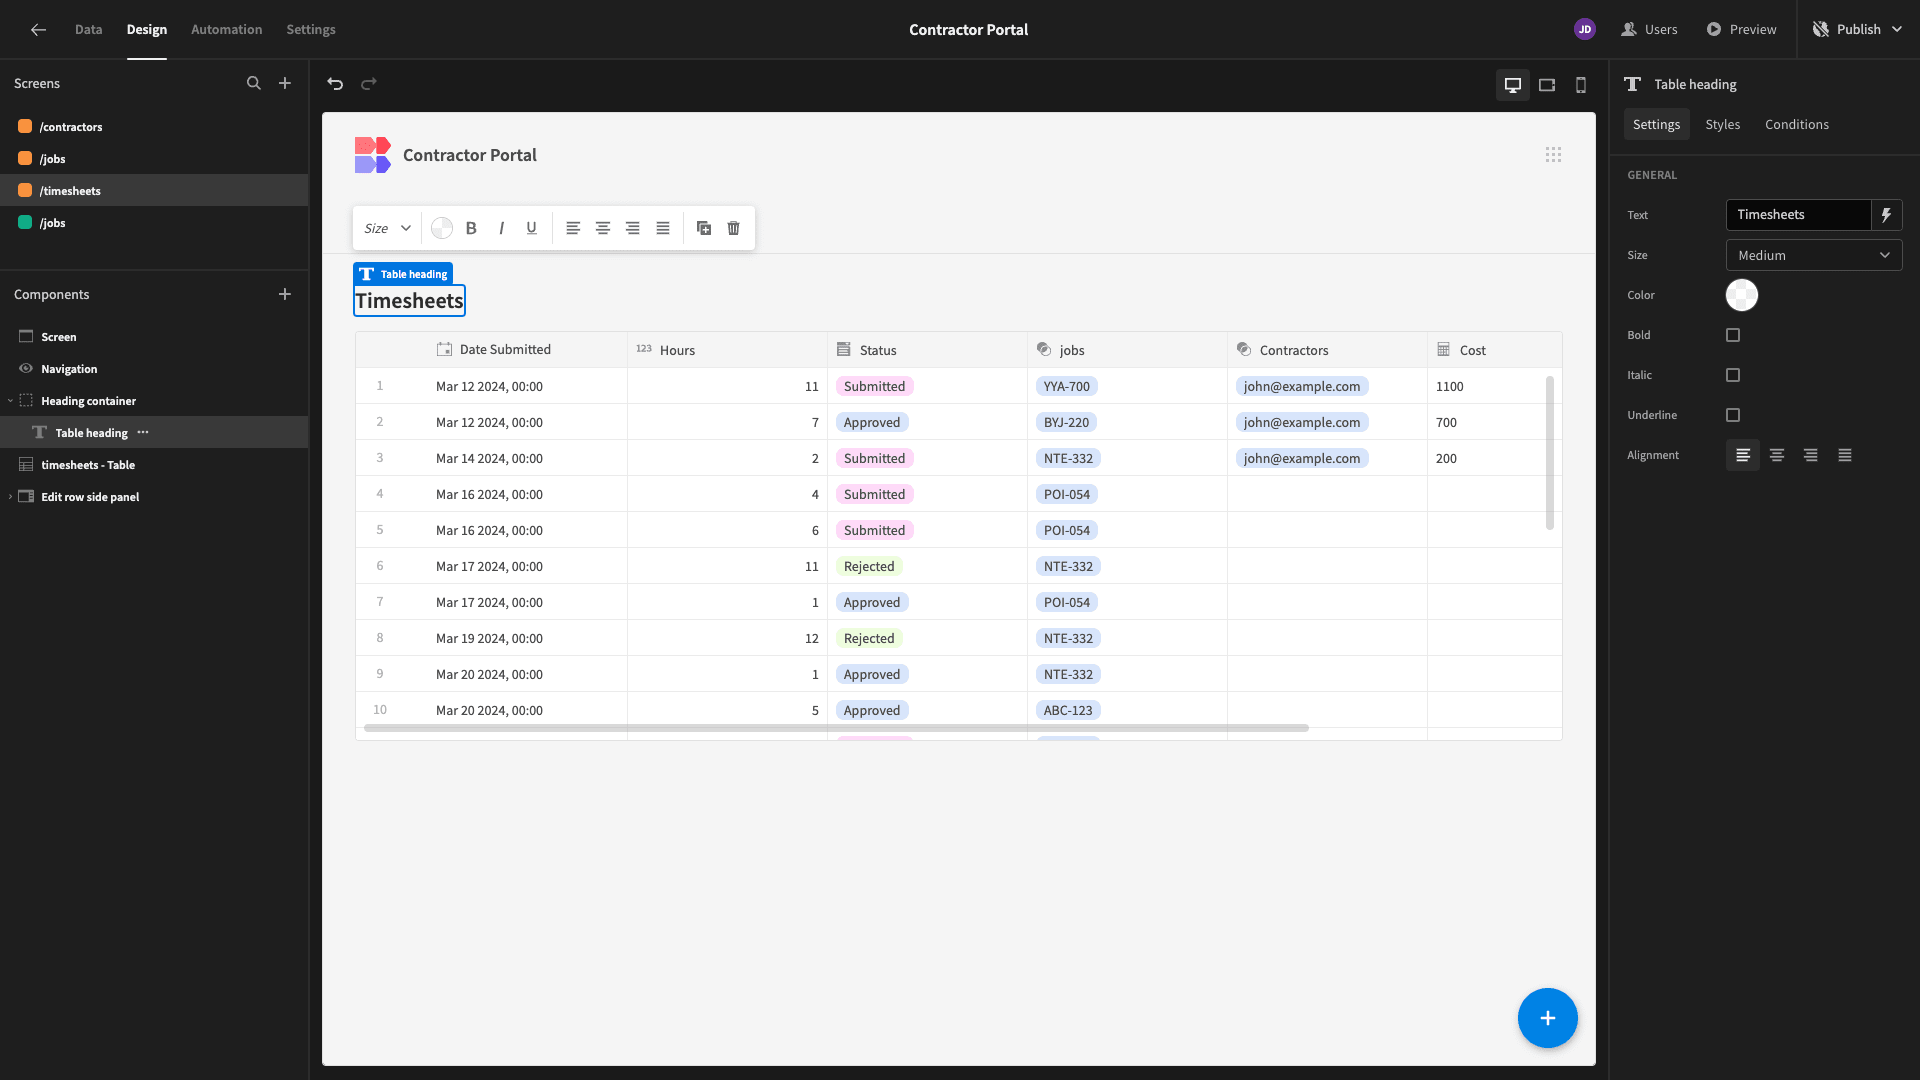The image size is (1920, 1080).
Task: Select the bold formatting icon
Action: click(472, 228)
